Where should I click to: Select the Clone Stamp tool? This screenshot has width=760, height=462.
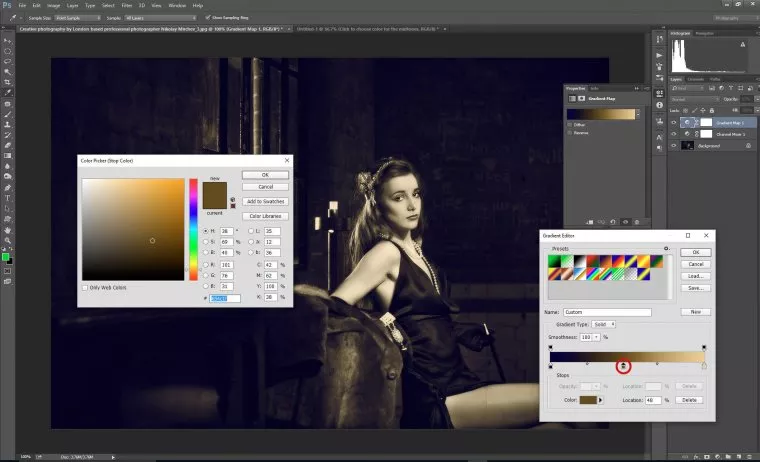point(7,125)
